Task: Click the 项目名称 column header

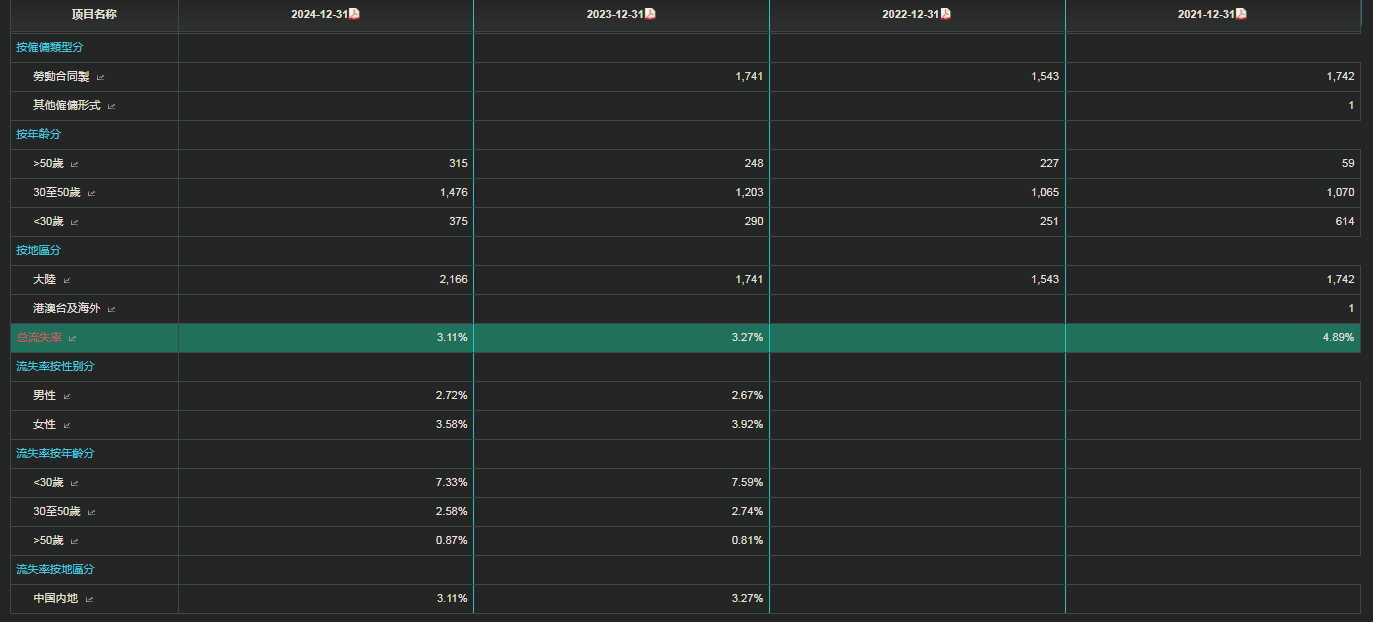Action: pos(94,14)
